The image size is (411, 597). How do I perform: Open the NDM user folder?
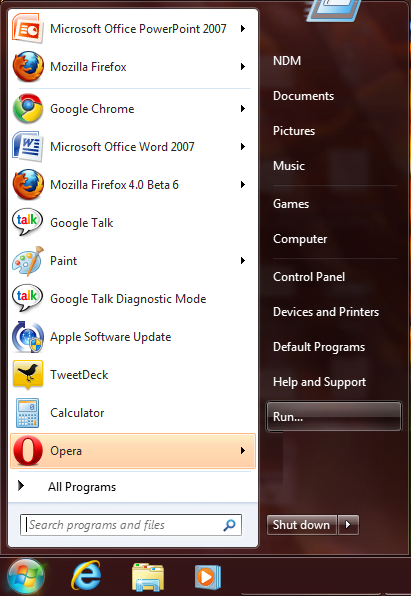287,61
